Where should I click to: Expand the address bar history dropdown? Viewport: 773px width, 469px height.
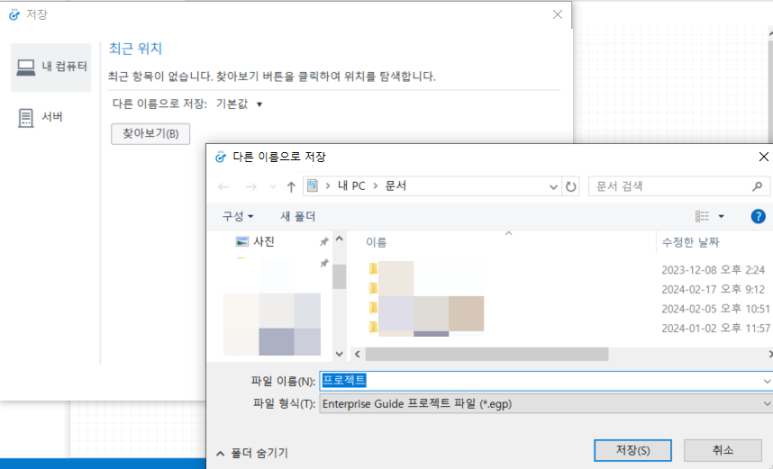click(553, 186)
